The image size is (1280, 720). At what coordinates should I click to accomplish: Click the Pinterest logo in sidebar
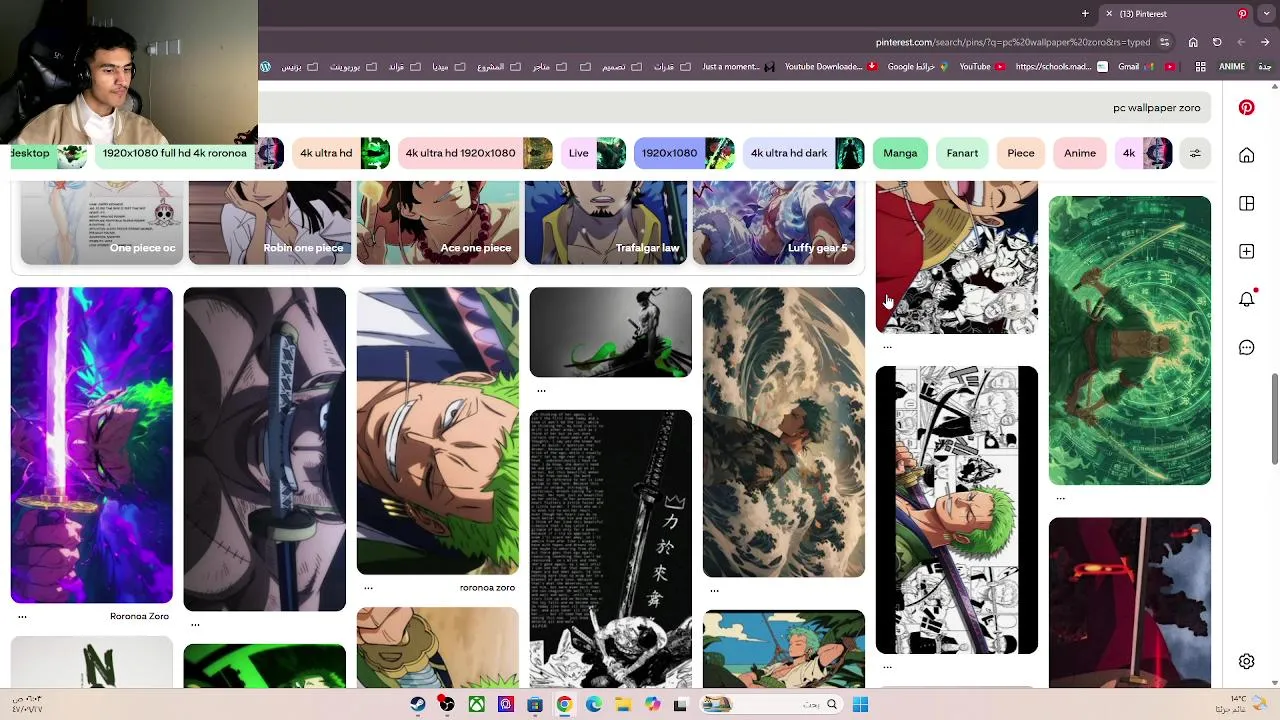1246,107
